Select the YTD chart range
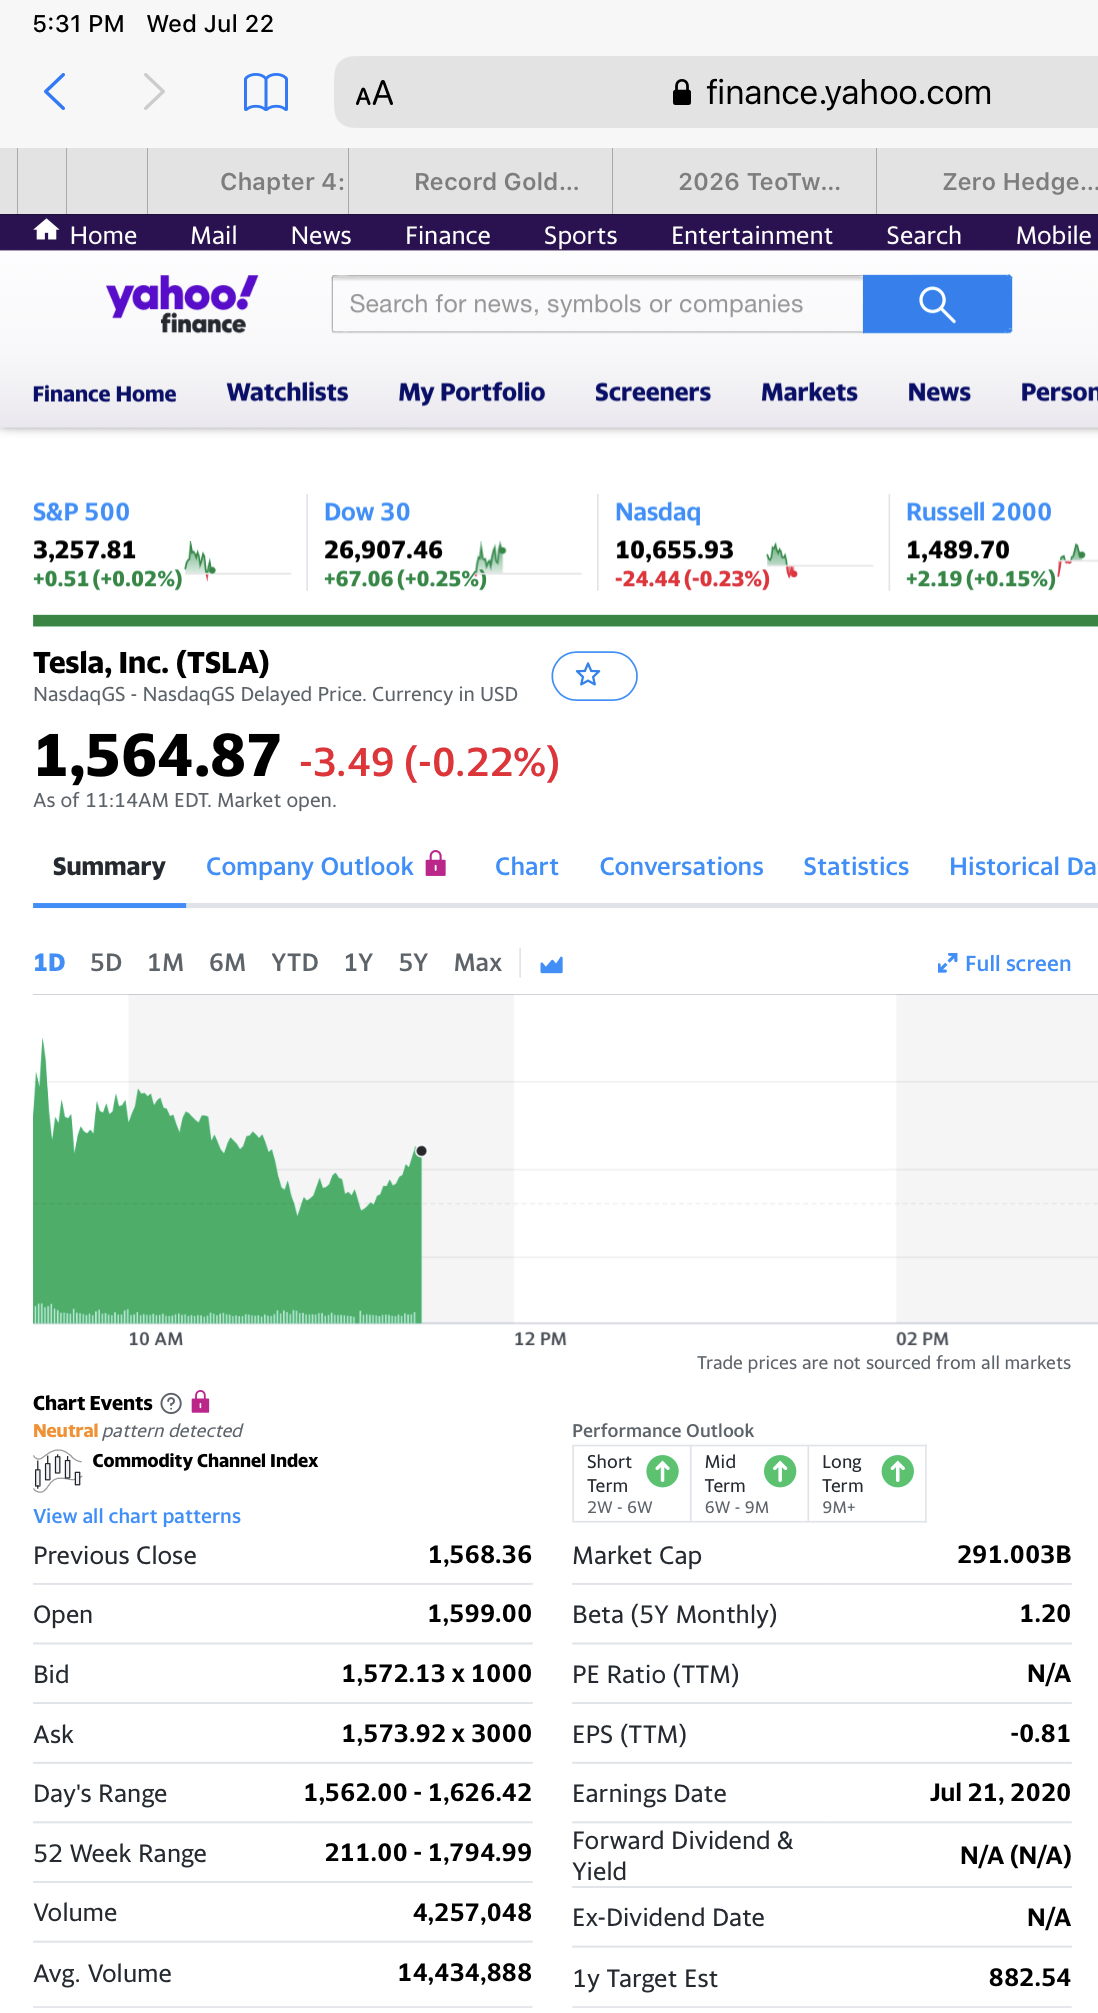 point(294,963)
